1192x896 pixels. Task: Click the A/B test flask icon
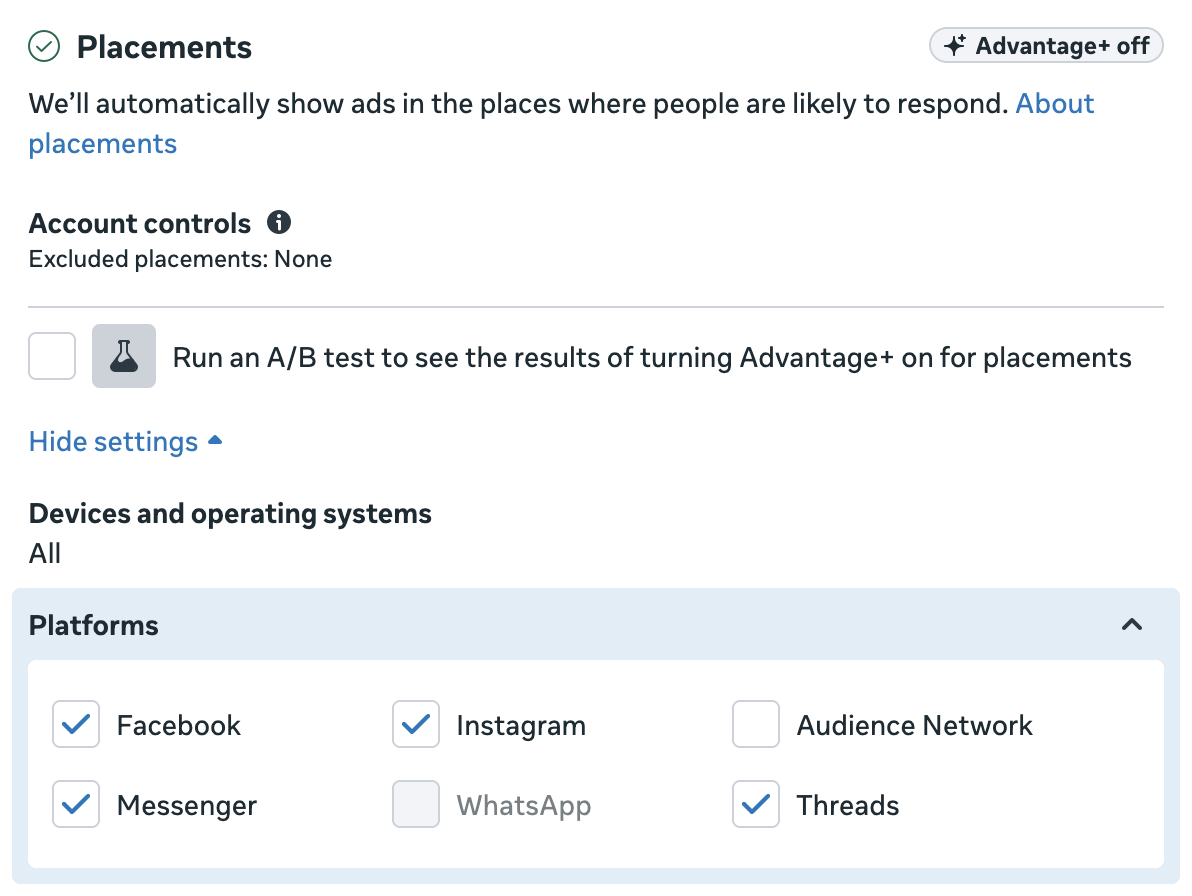124,357
